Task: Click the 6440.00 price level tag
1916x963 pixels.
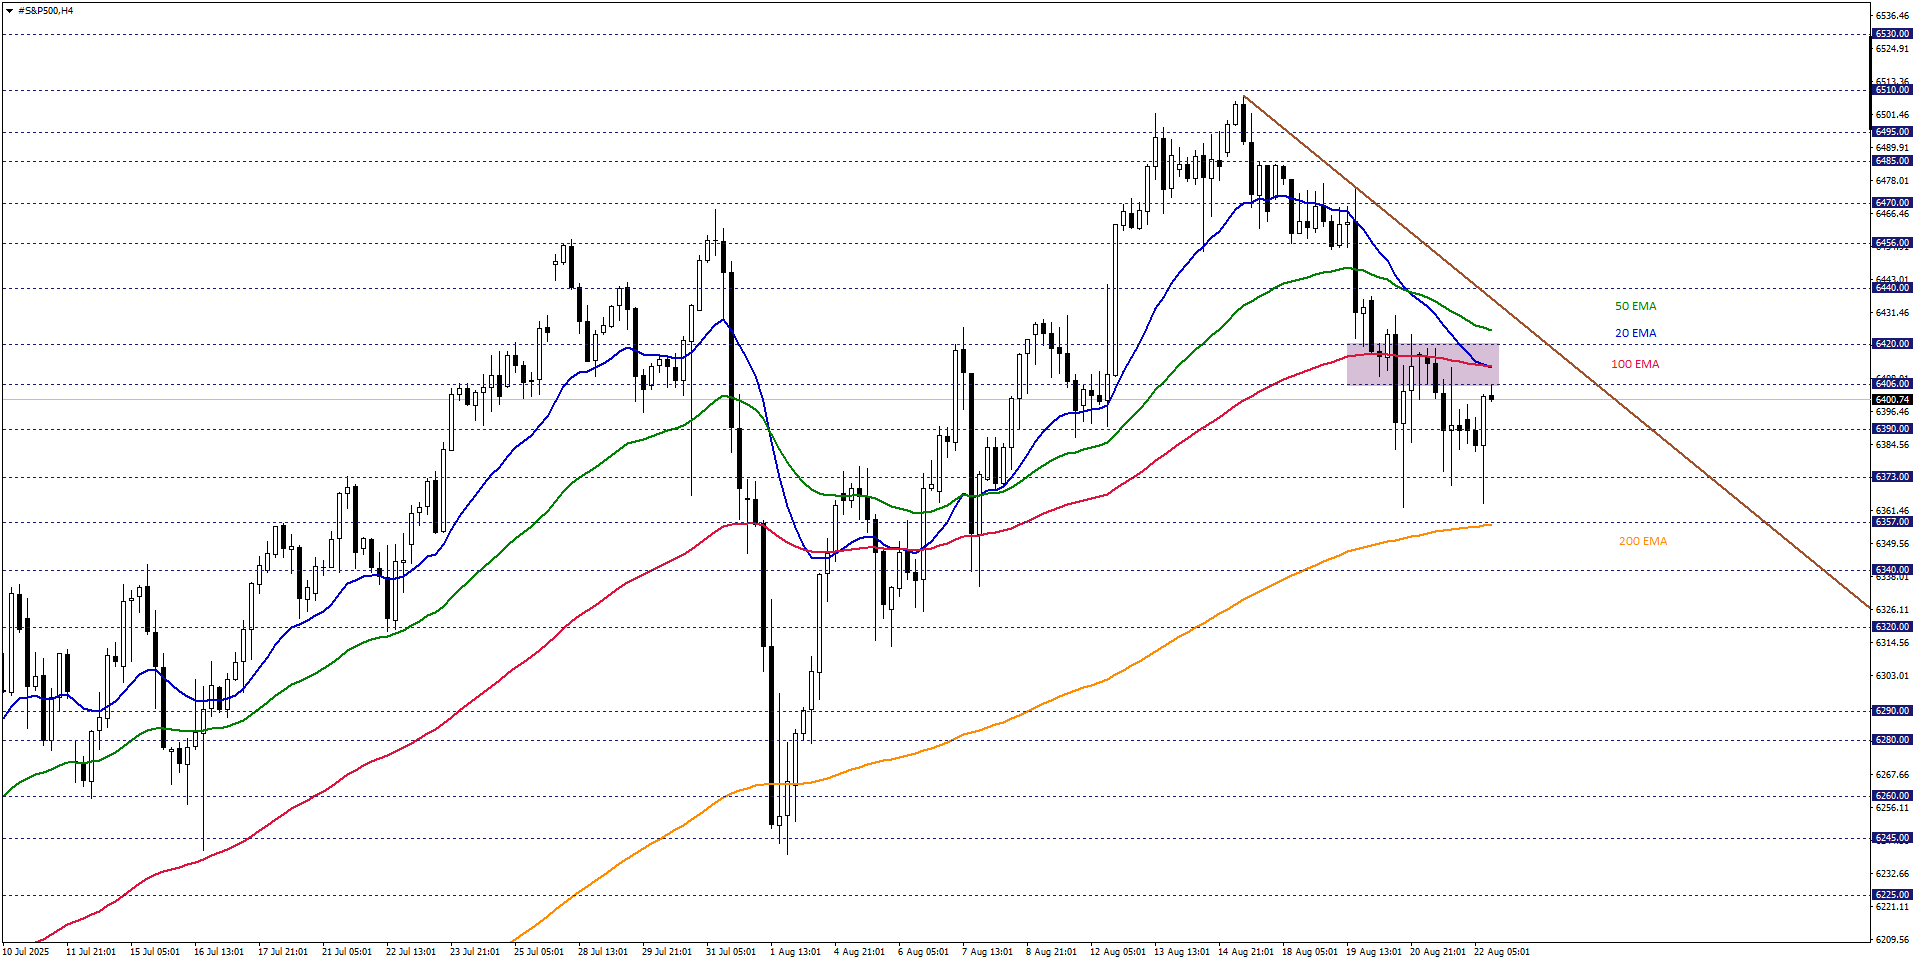Action: pos(1892,288)
